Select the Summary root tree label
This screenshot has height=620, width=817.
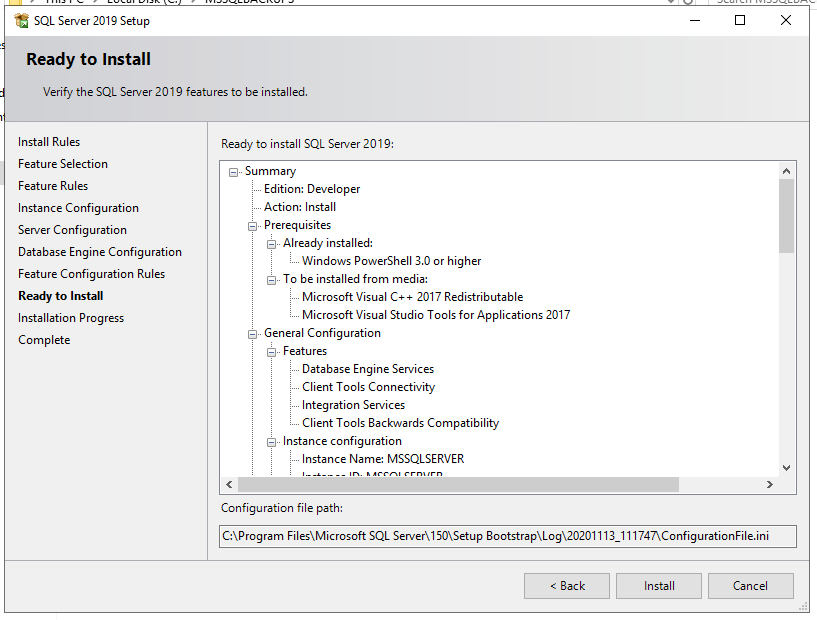coord(270,171)
